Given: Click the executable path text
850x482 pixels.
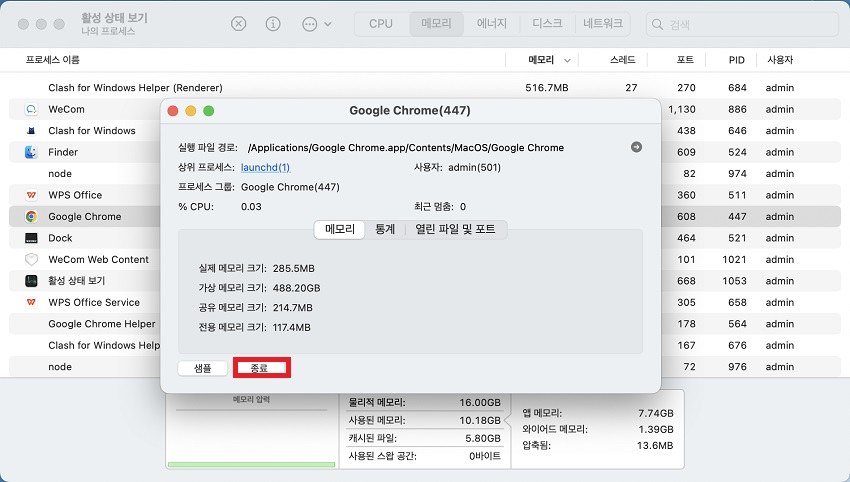Looking at the screenshot, I should click(x=406, y=147).
